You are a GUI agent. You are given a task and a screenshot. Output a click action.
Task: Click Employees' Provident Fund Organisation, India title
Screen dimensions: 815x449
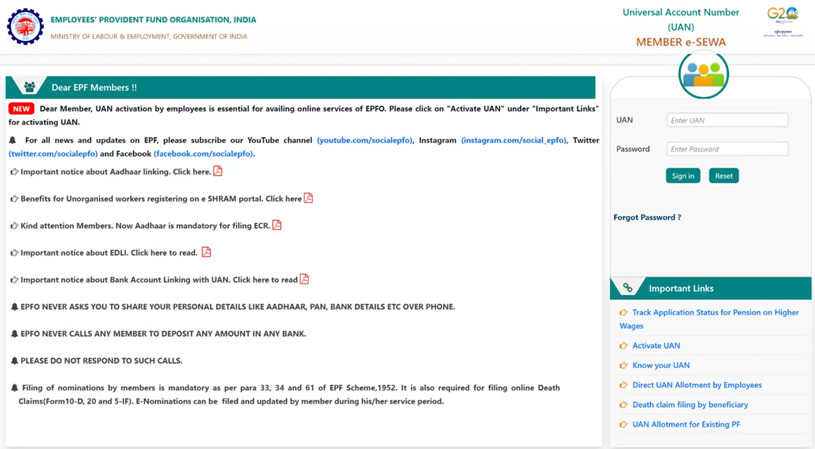coord(153,20)
